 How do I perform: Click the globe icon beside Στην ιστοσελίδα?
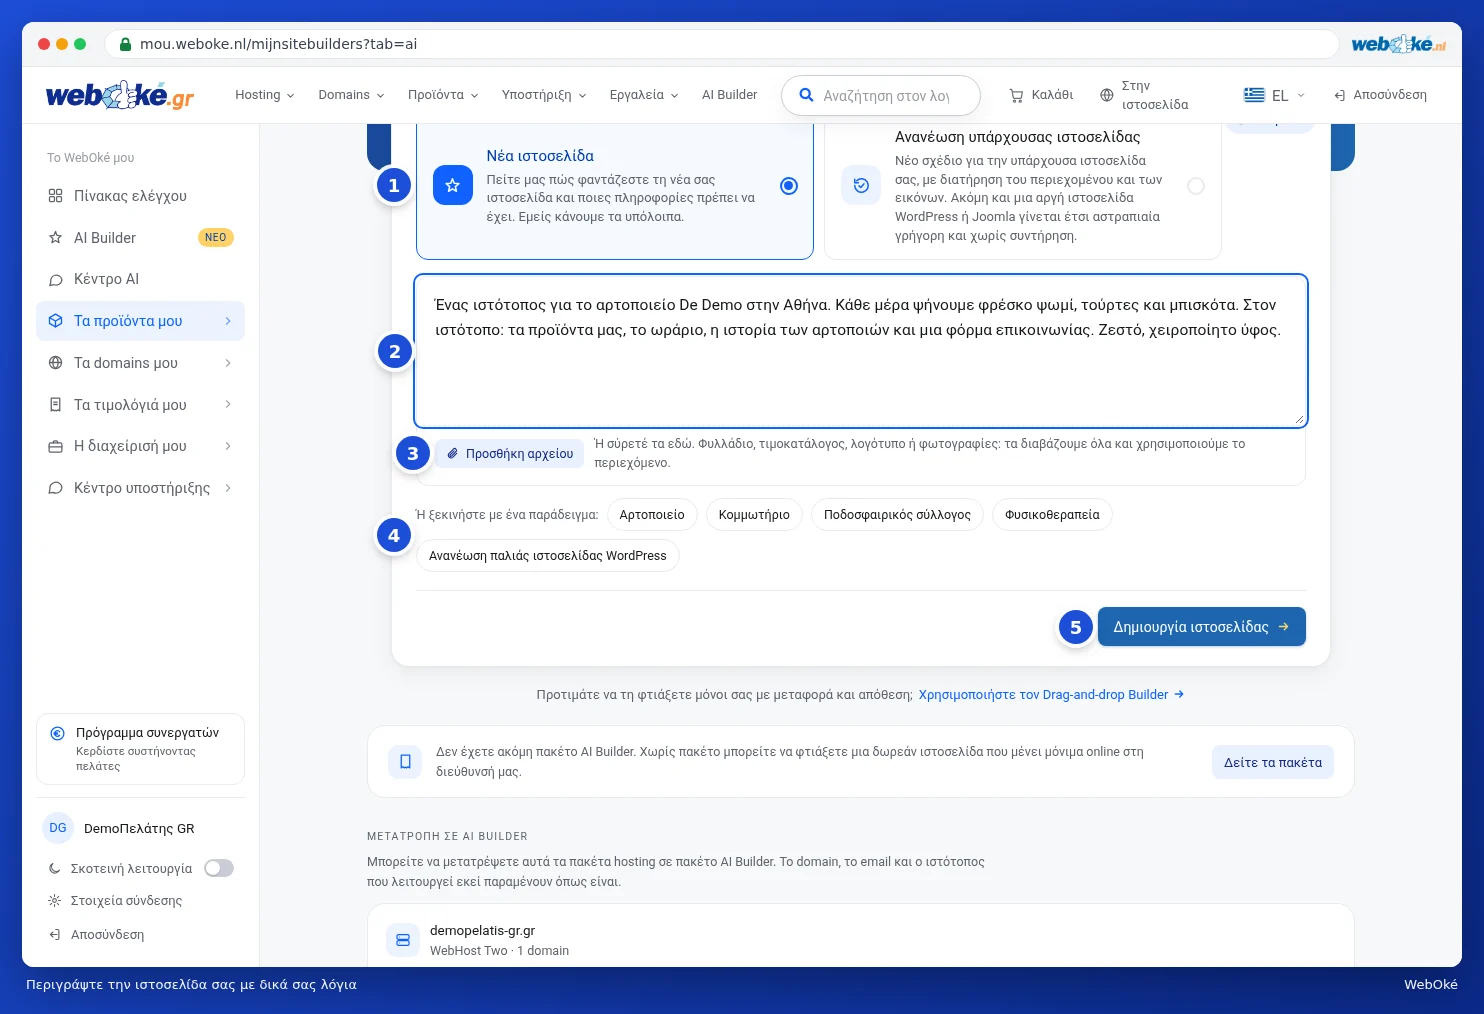click(1106, 95)
